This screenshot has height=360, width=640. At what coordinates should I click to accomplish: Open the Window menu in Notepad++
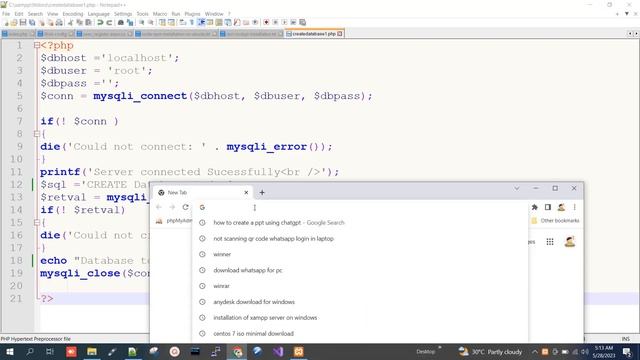pyautogui.click(x=214, y=14)
